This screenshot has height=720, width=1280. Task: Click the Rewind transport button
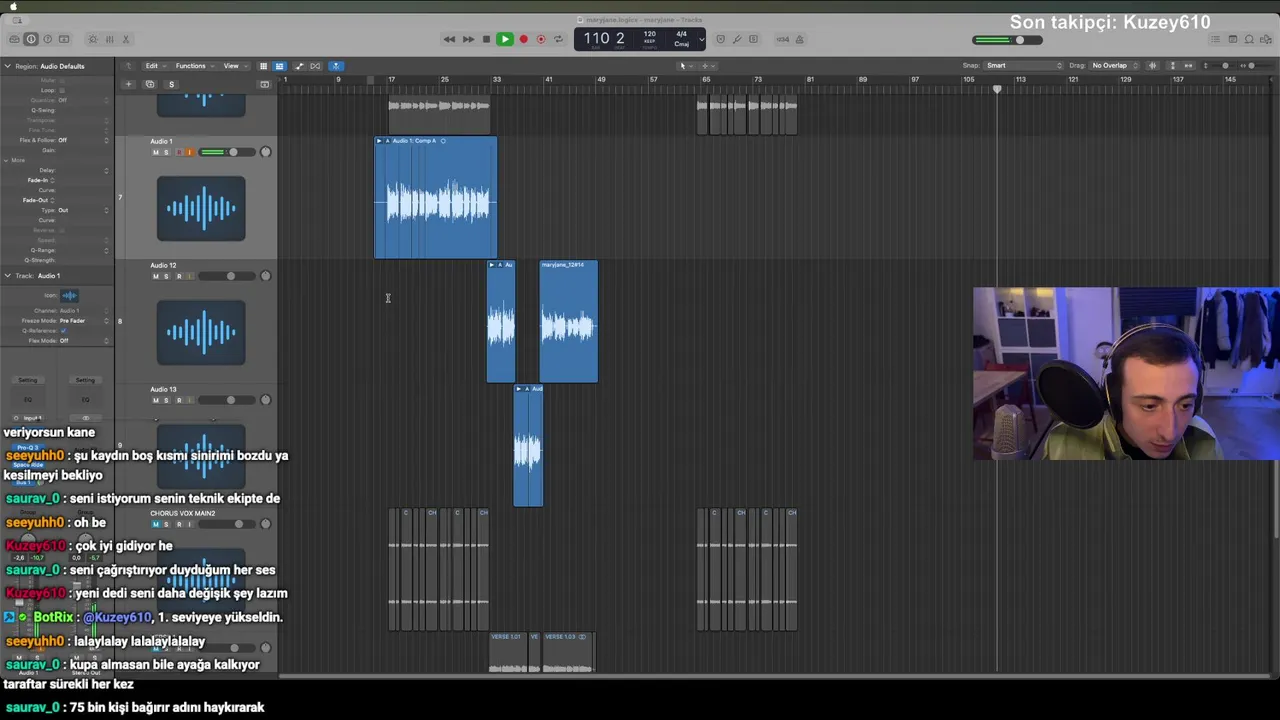click(x=449, y=39)
